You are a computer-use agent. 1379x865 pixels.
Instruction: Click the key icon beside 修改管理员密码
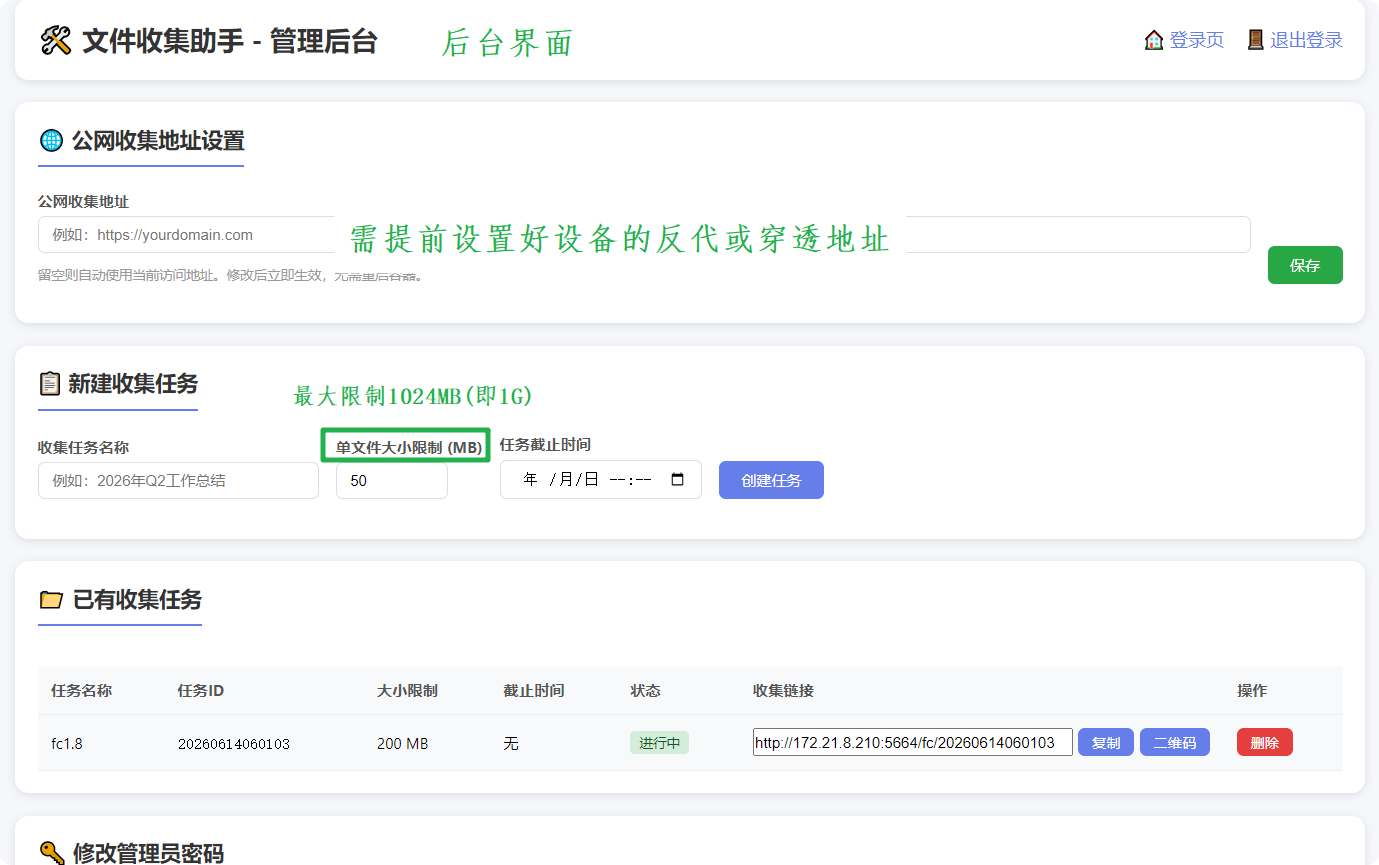click(x=51, y=853)
